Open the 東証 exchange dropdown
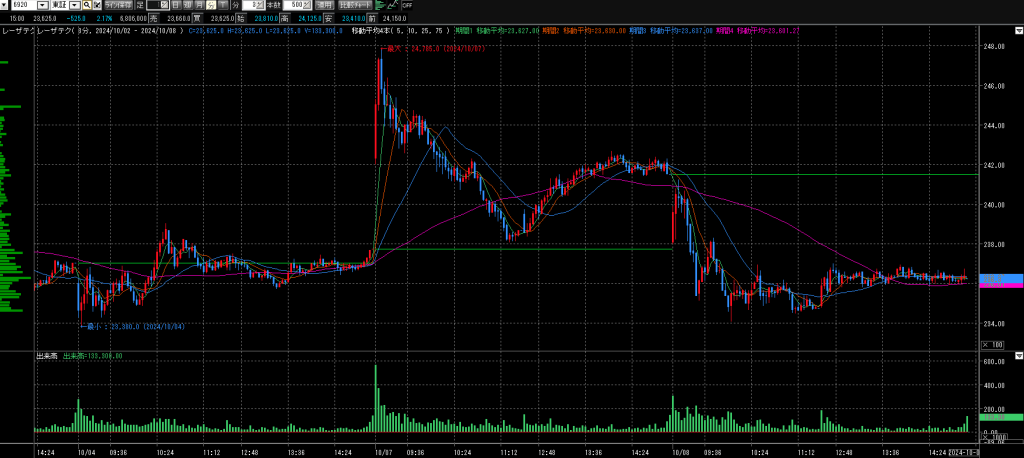Screen dimensions: 1024x458 coord(74,5)
